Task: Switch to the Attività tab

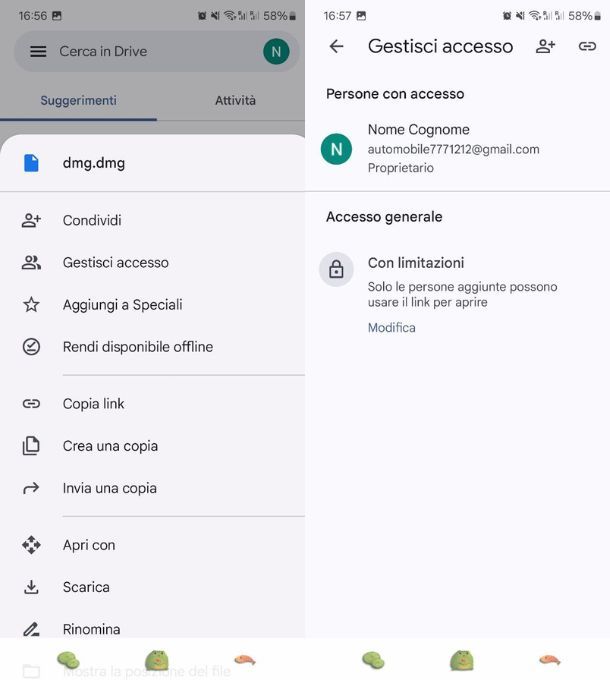Action: 235,100
